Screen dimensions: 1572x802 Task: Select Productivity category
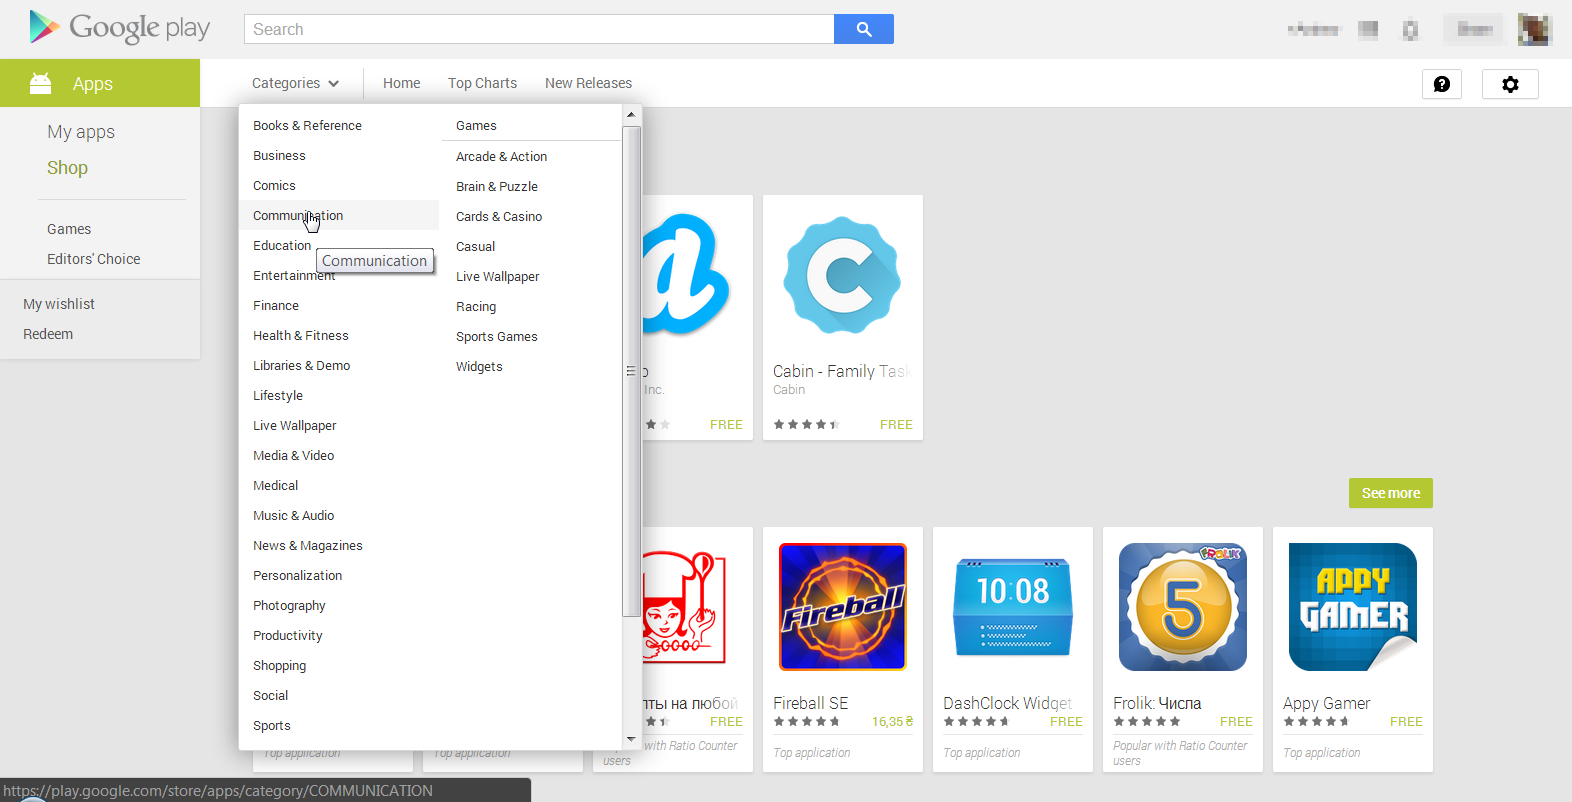pos(287,635)
